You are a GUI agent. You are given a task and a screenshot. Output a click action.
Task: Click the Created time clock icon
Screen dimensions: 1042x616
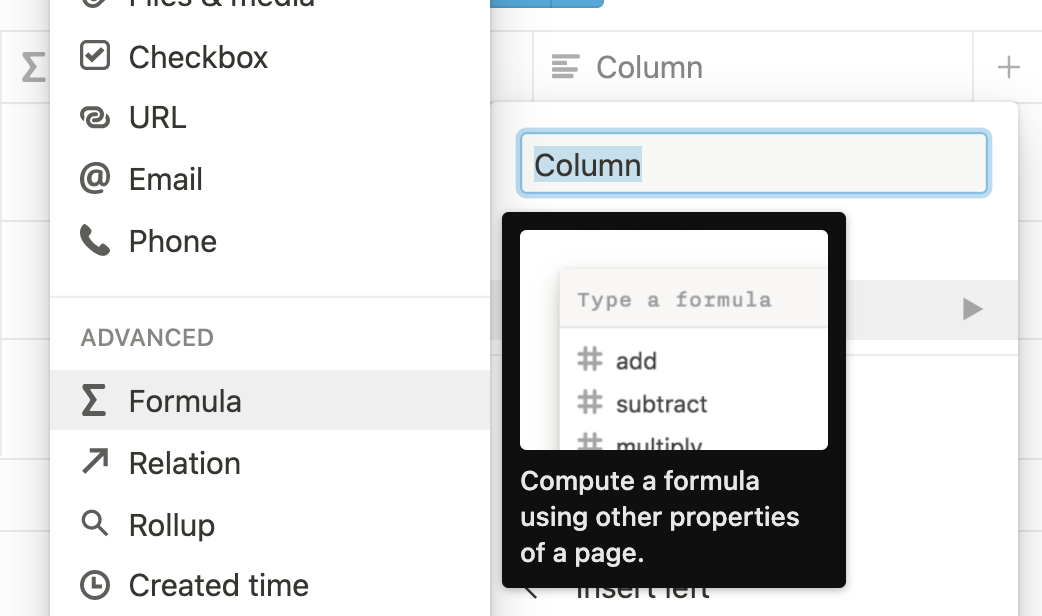tap(95, 585)
